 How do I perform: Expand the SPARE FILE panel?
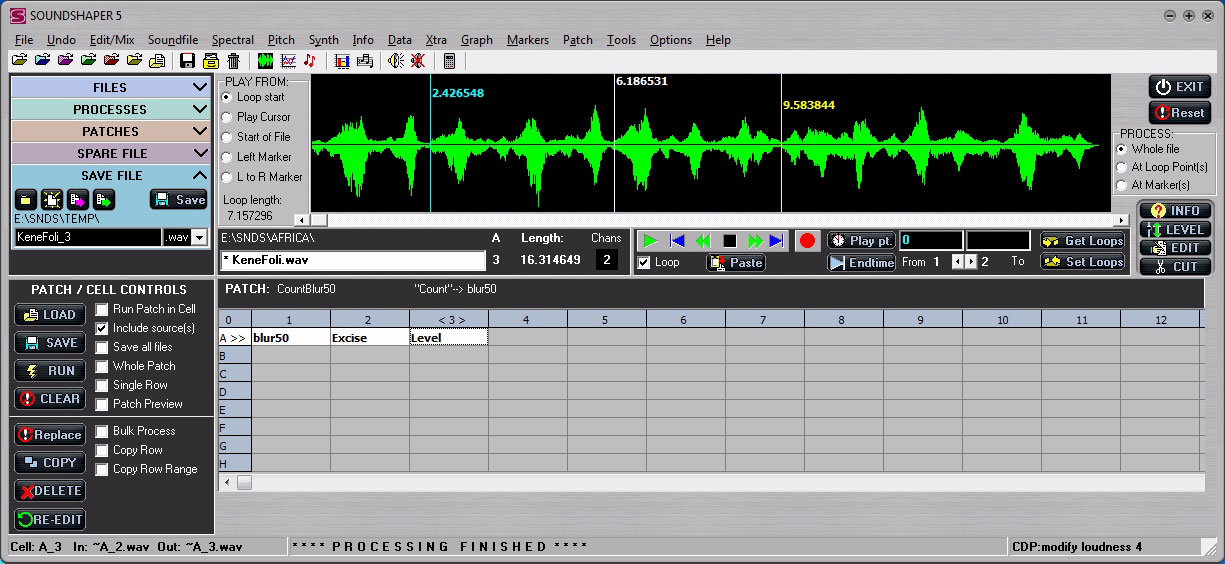pos(200,154)
